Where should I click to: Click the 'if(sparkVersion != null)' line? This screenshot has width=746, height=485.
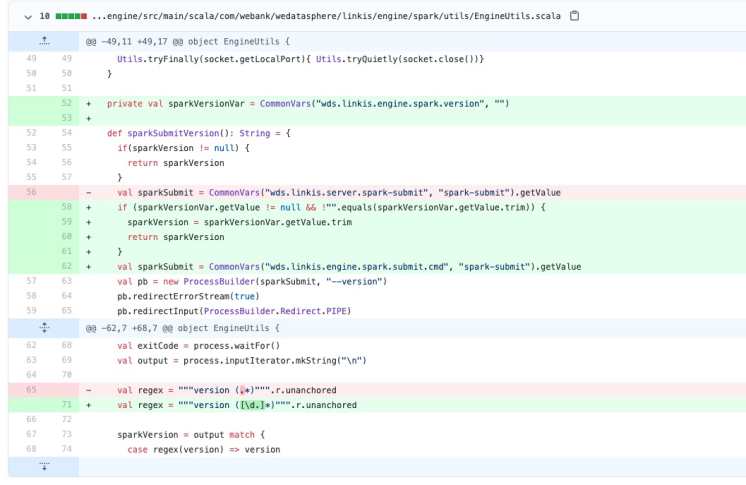pyautogui.click(x=183, y=148)
